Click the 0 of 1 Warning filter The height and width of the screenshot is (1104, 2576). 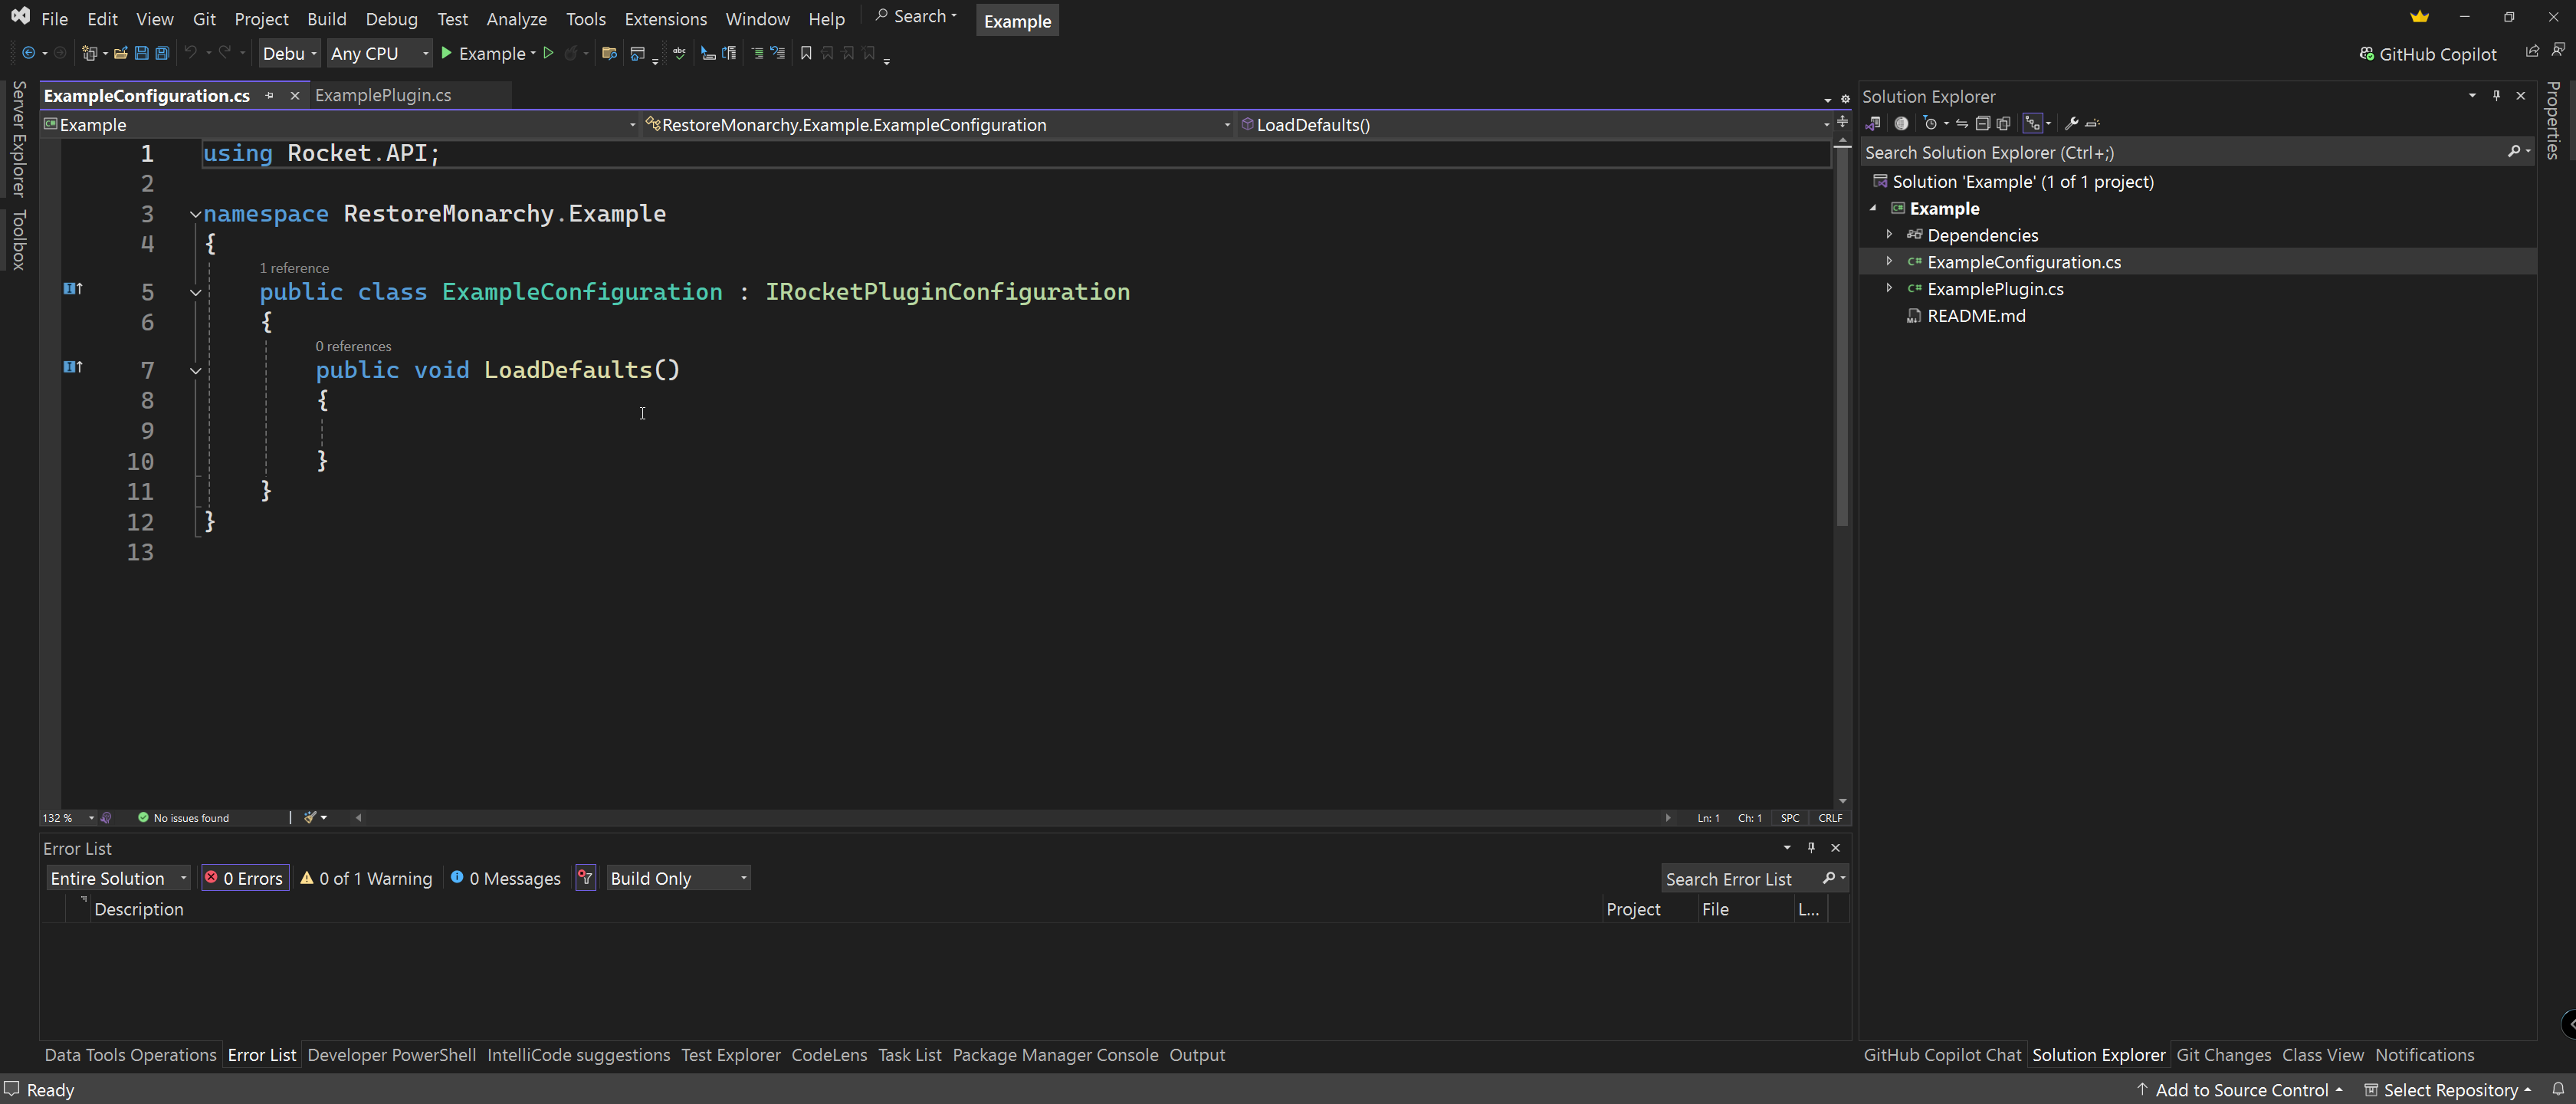pos(366,878)
